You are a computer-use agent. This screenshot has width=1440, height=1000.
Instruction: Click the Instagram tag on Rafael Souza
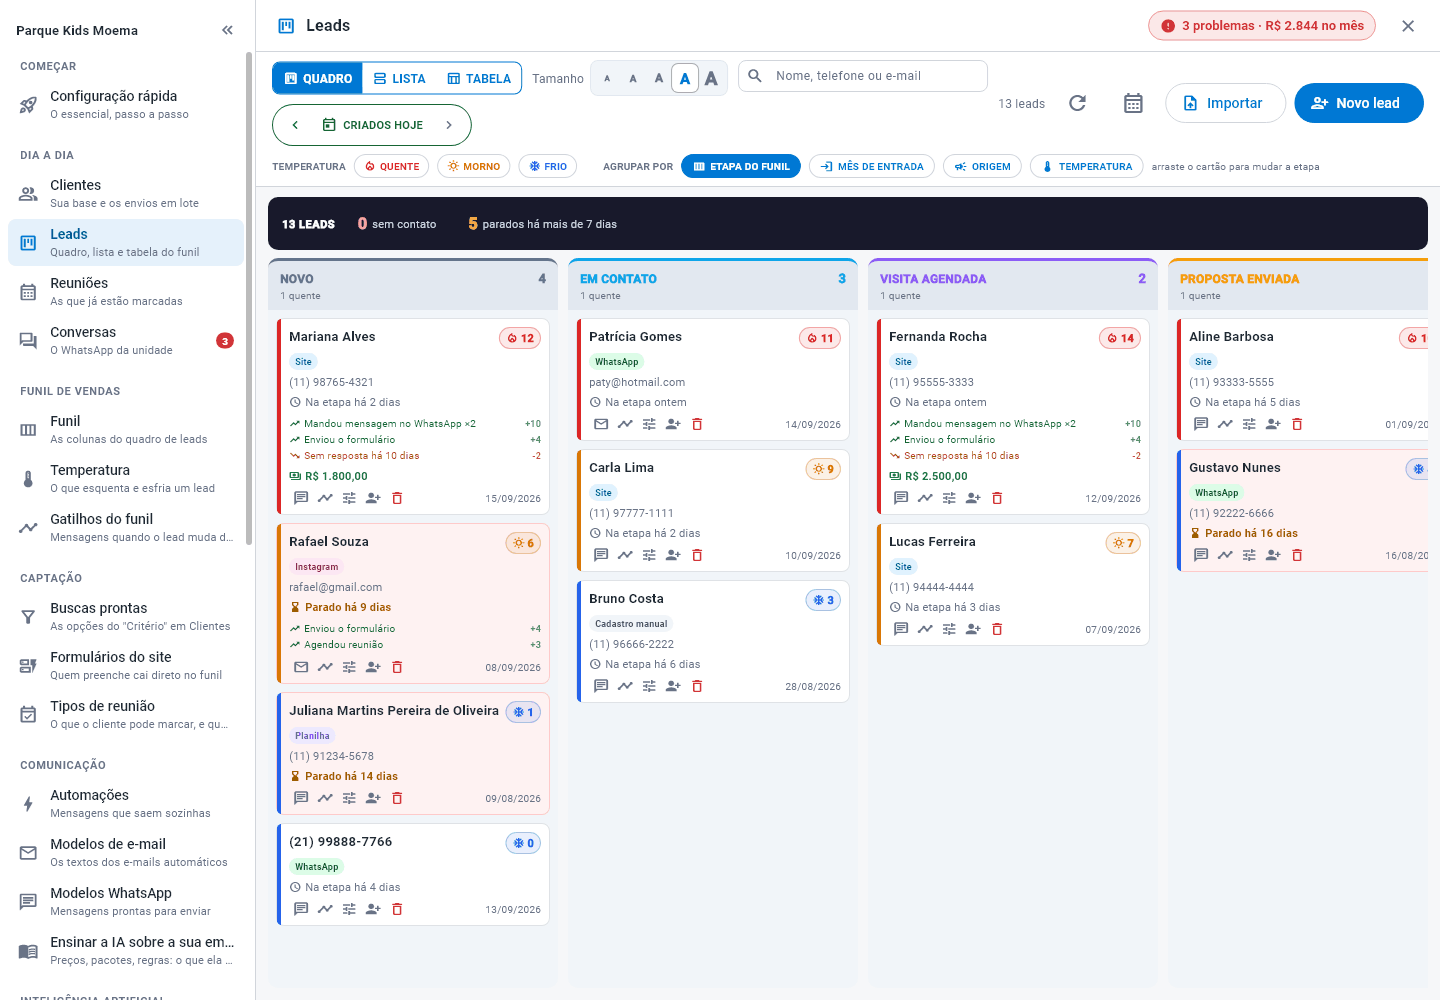point(316,567)
